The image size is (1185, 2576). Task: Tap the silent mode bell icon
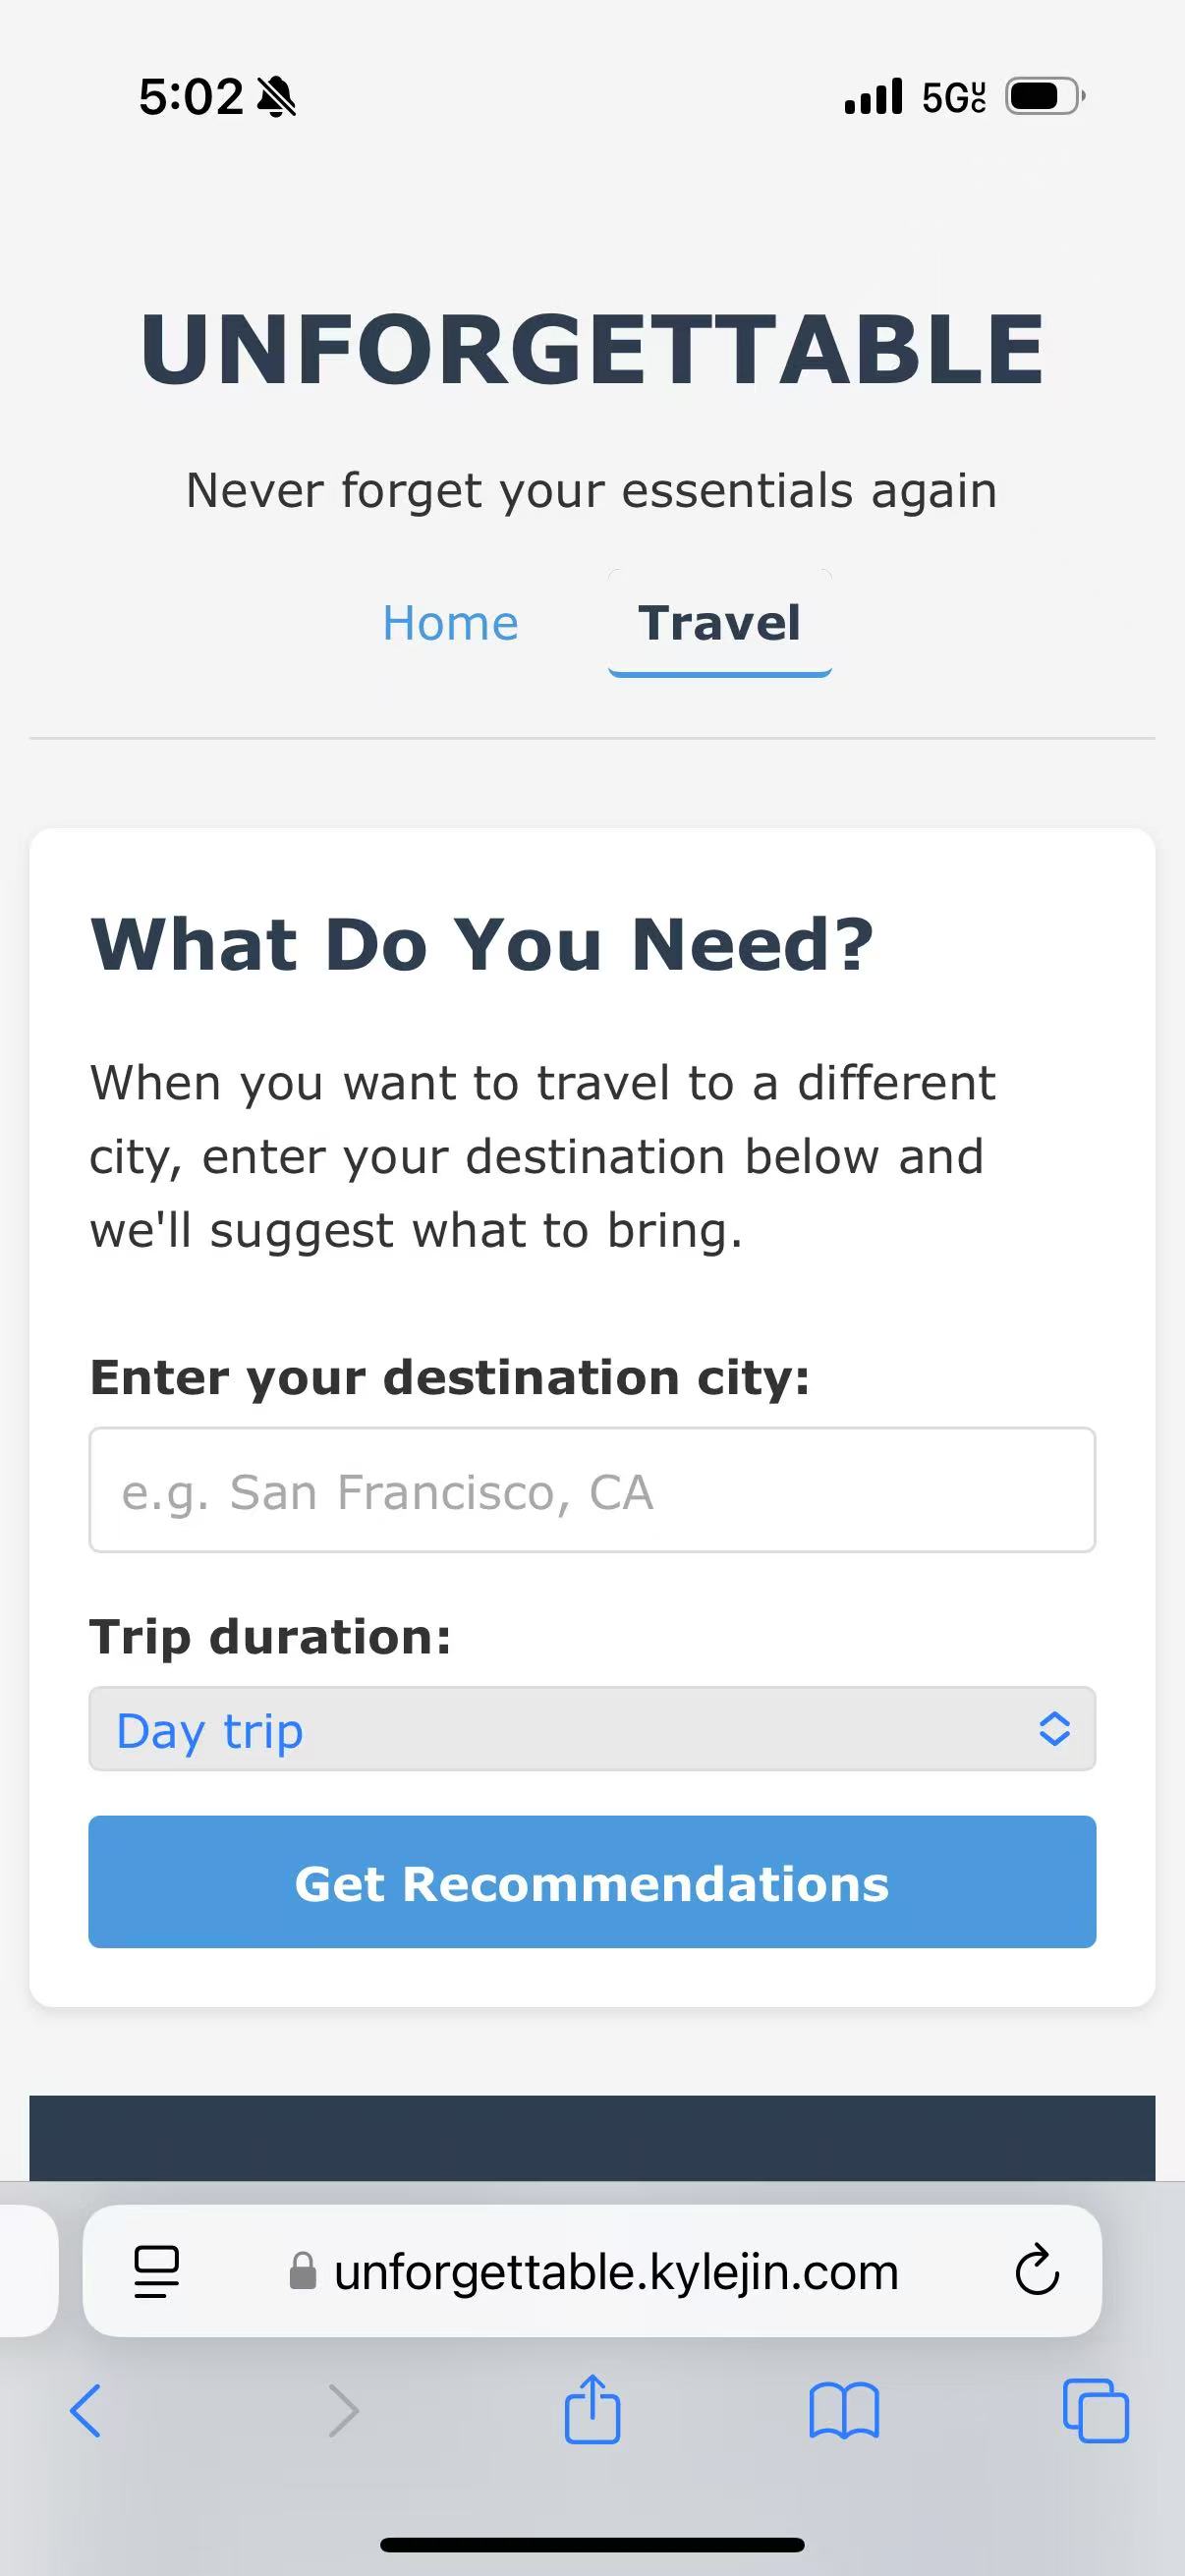[277, 97]
